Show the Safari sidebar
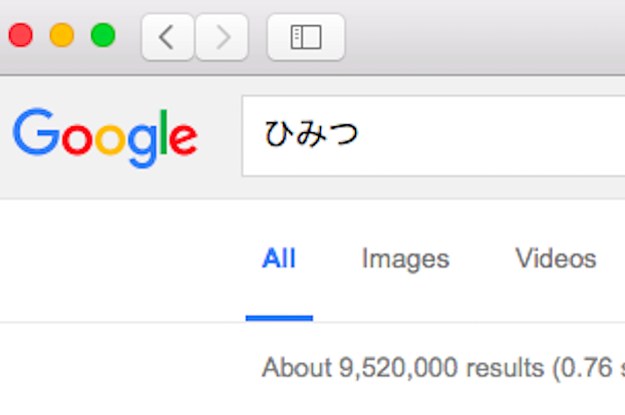 pos(306,37)
